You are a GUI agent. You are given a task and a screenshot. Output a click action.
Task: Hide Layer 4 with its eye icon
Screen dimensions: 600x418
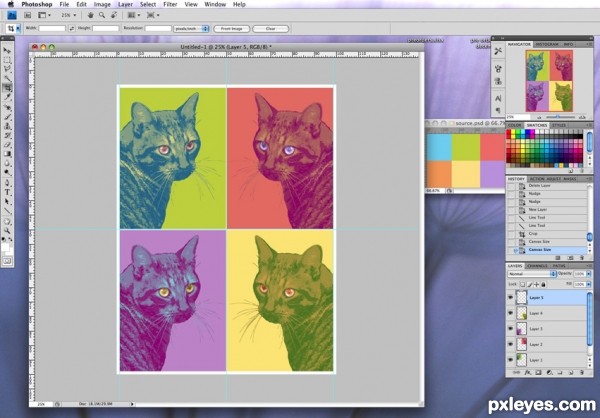510,313
